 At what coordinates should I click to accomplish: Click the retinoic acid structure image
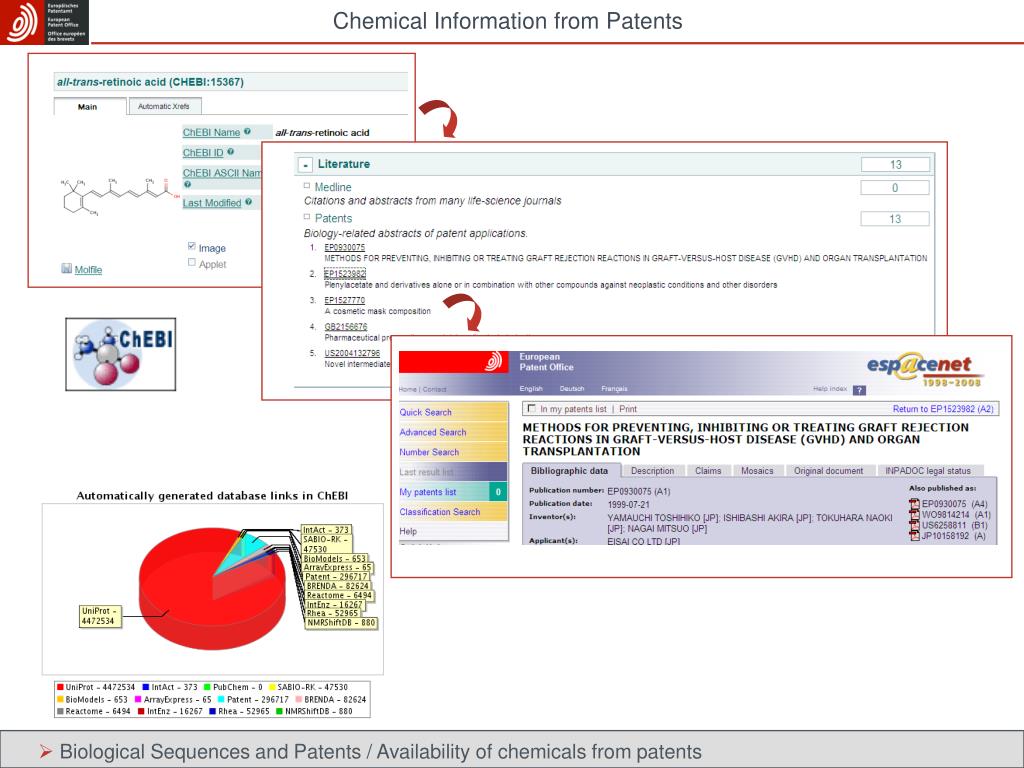[x=120, y=195]
